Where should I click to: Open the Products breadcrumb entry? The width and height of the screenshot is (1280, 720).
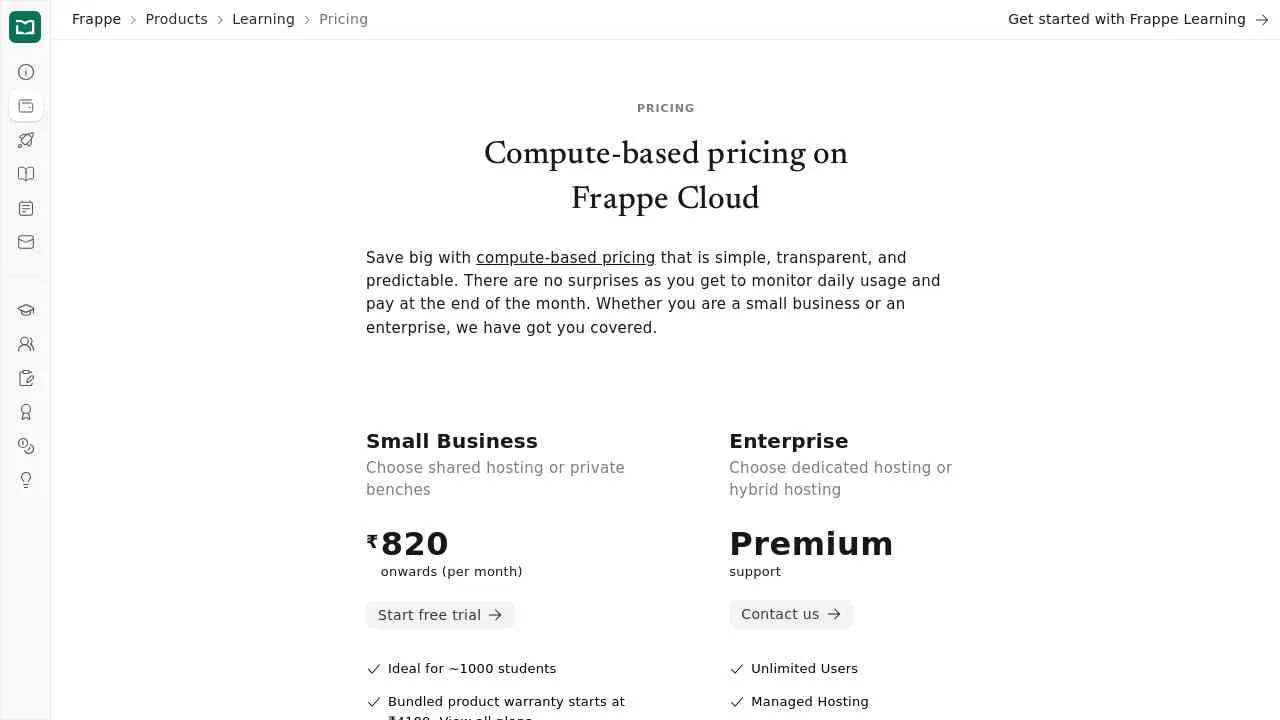pyautogui.click(x=176, y=19)
